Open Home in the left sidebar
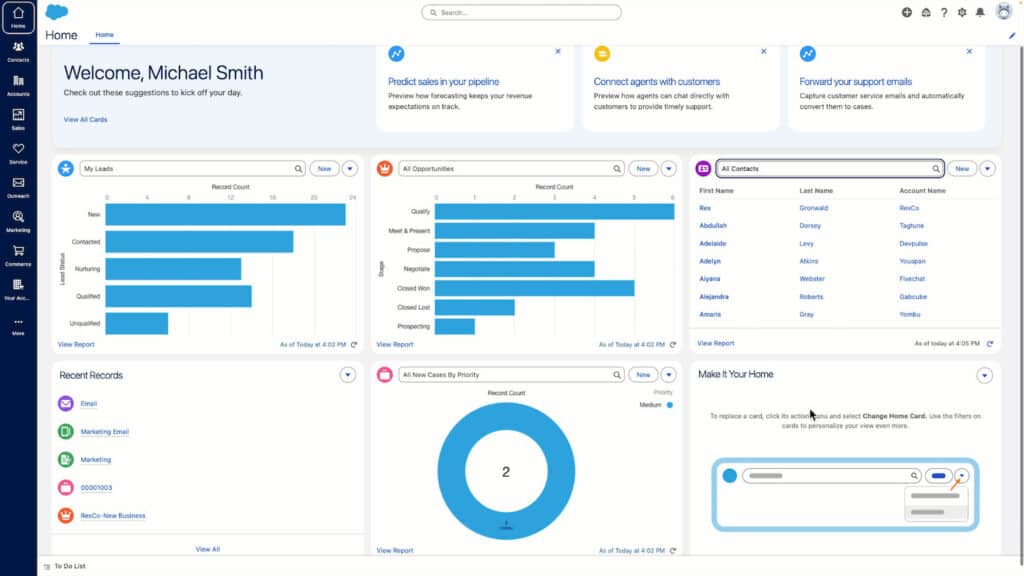The width and height of the screenshot is (1024, 576). [18, 18]
